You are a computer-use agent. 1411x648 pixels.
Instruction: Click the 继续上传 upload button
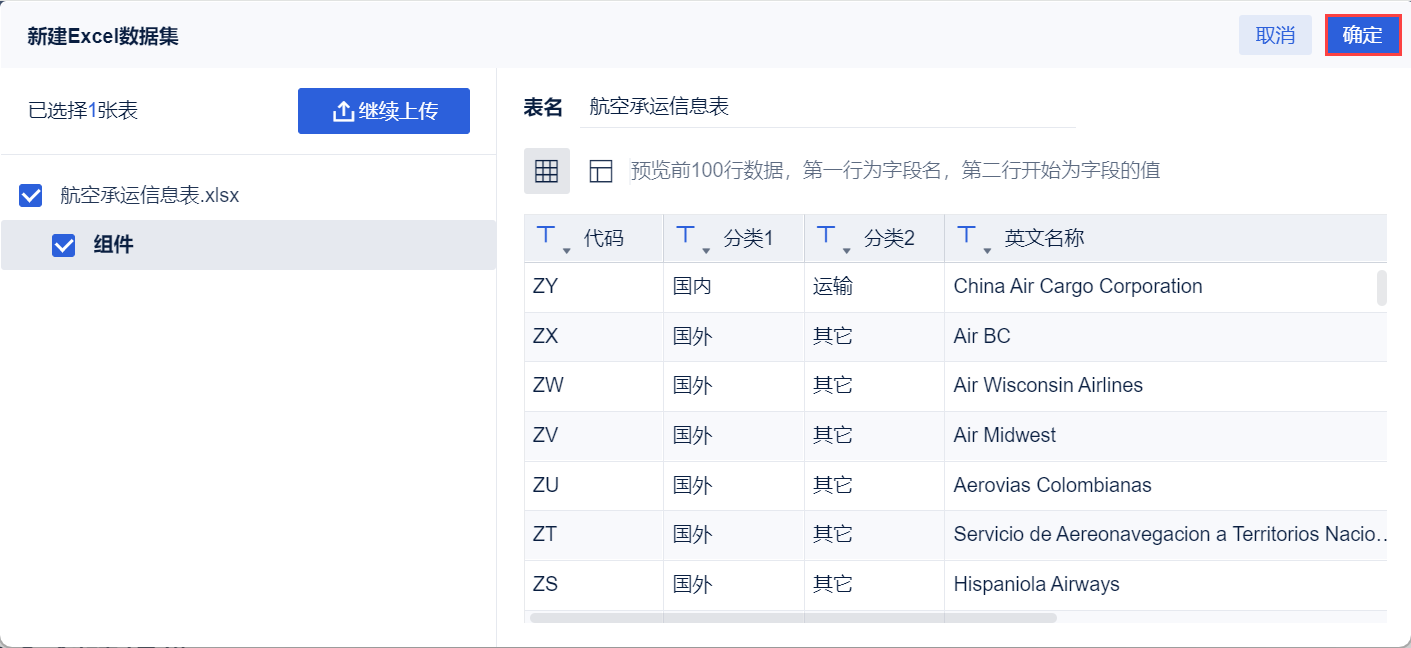384,111
